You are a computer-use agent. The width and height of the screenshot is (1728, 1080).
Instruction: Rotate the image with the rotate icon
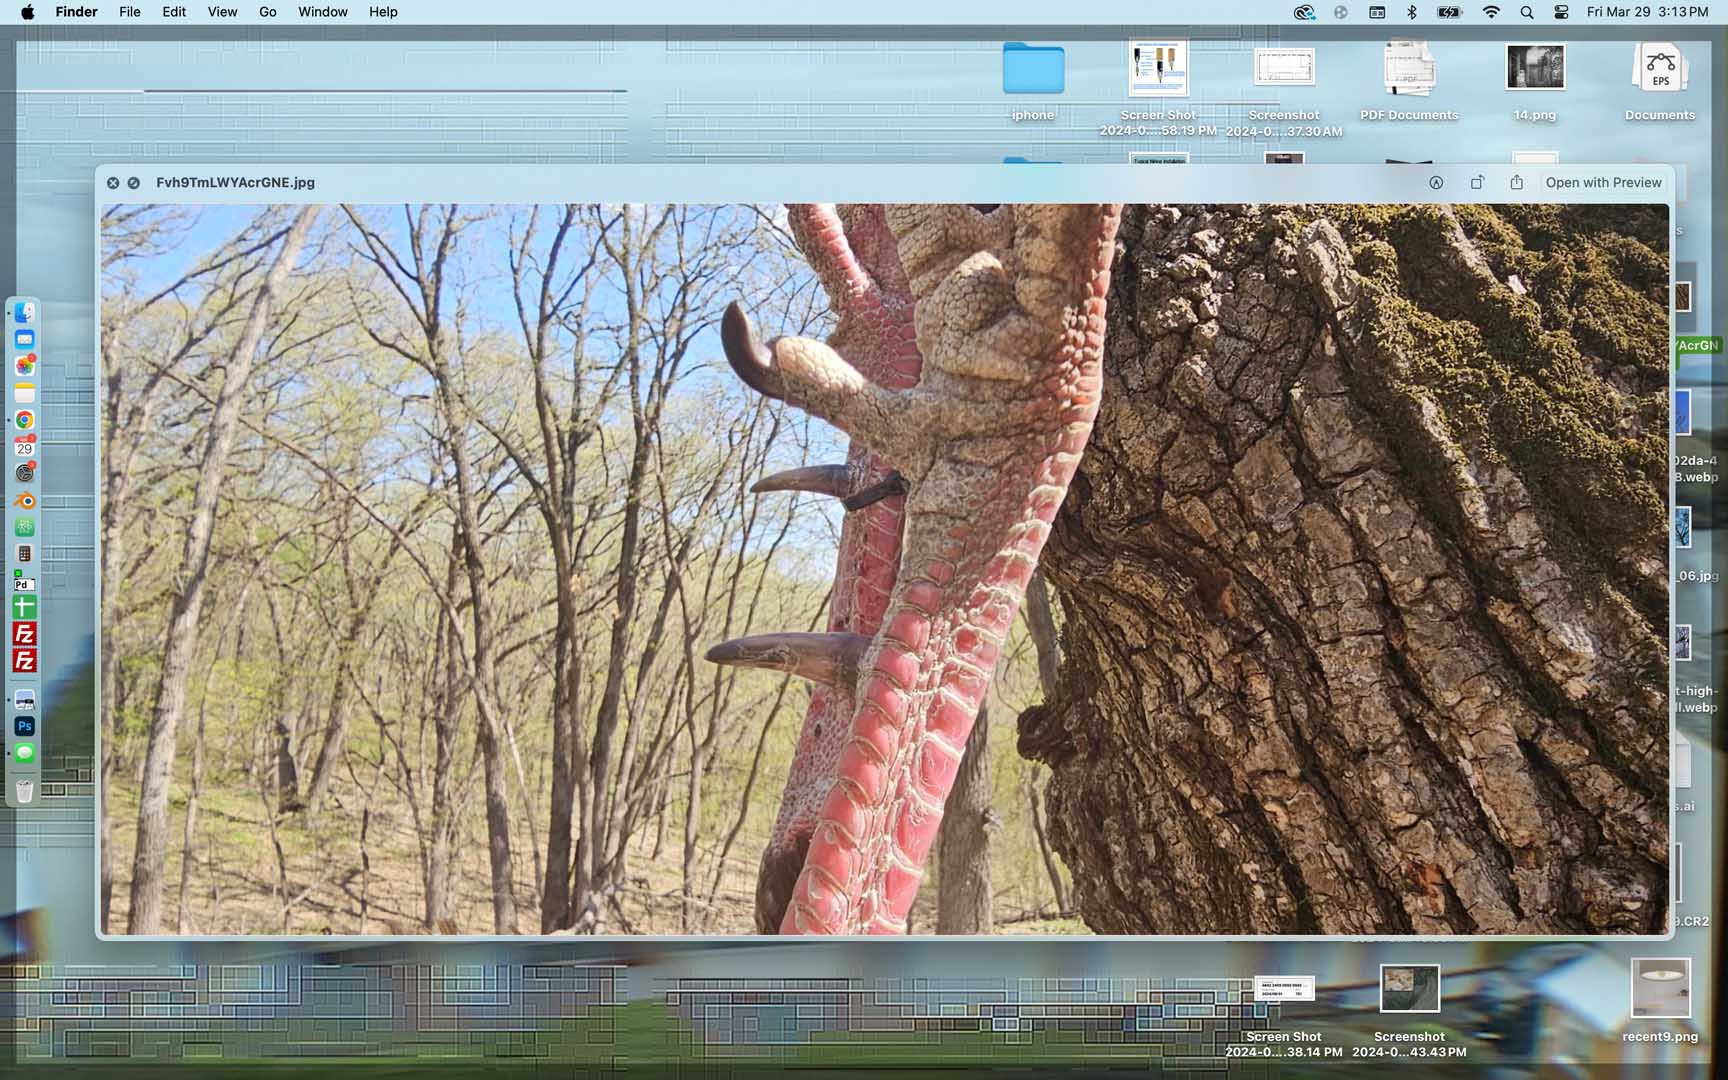(1477, 183)
